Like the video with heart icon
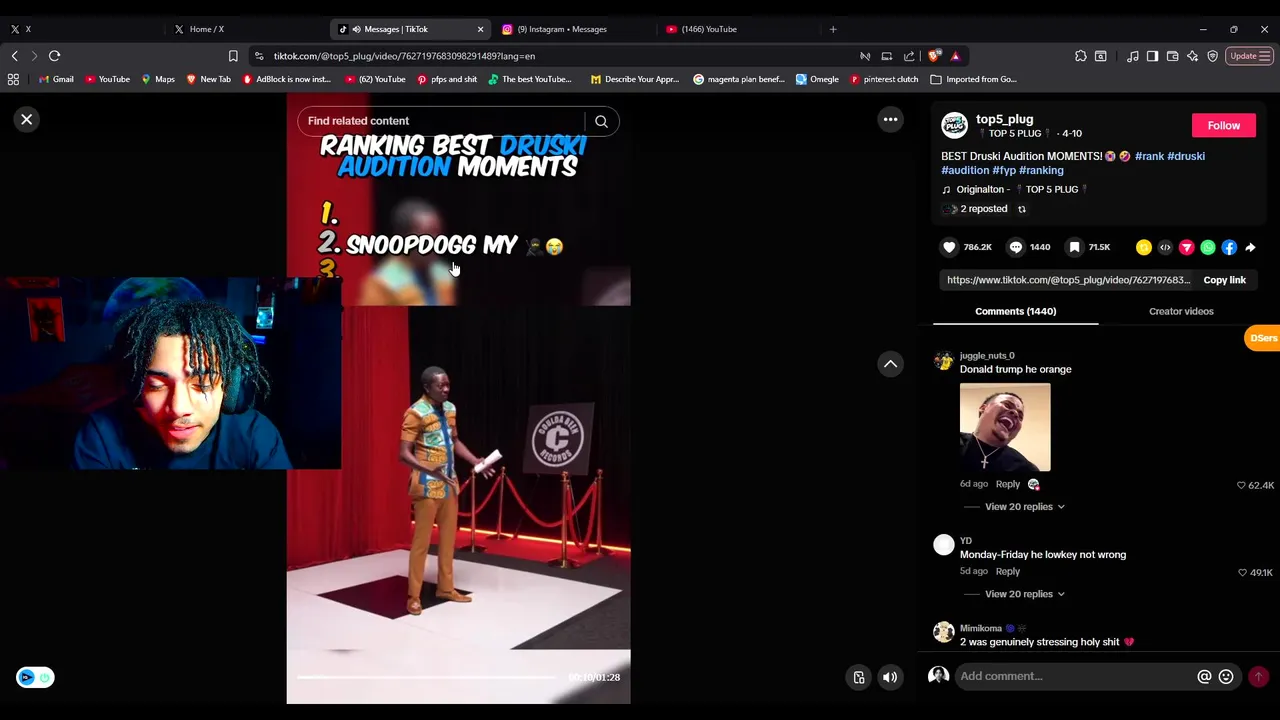Viewport: 1280px width, 720px height. pyautogui.click(x=949, y=247)
